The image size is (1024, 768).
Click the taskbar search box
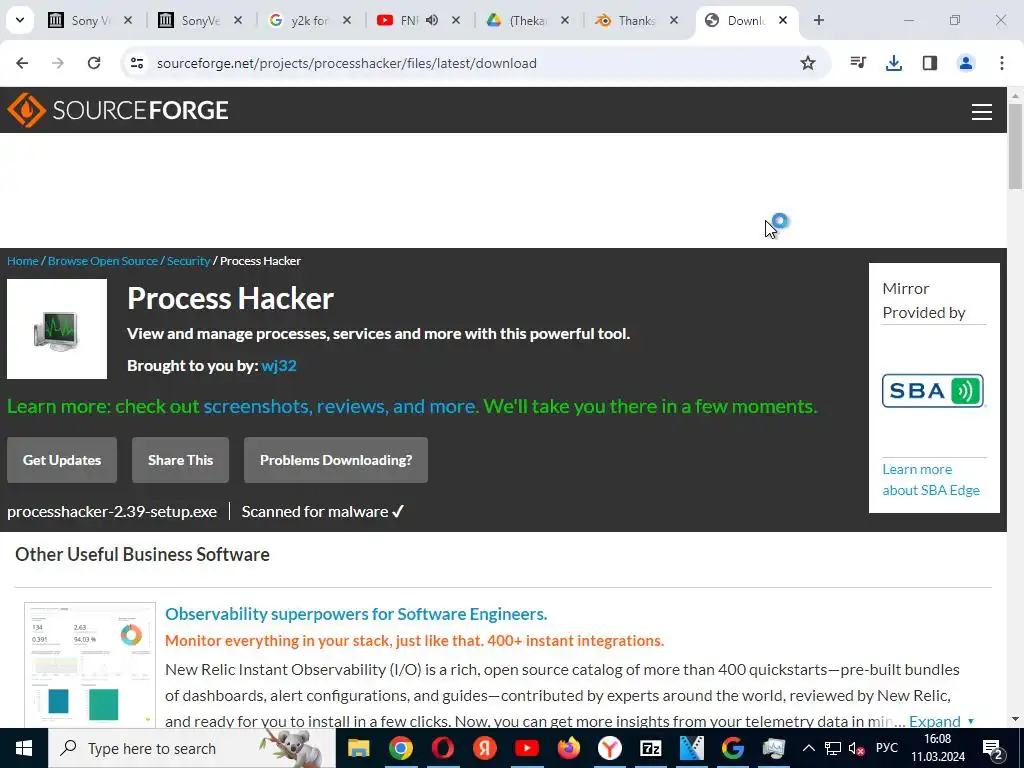click(192, 748)
